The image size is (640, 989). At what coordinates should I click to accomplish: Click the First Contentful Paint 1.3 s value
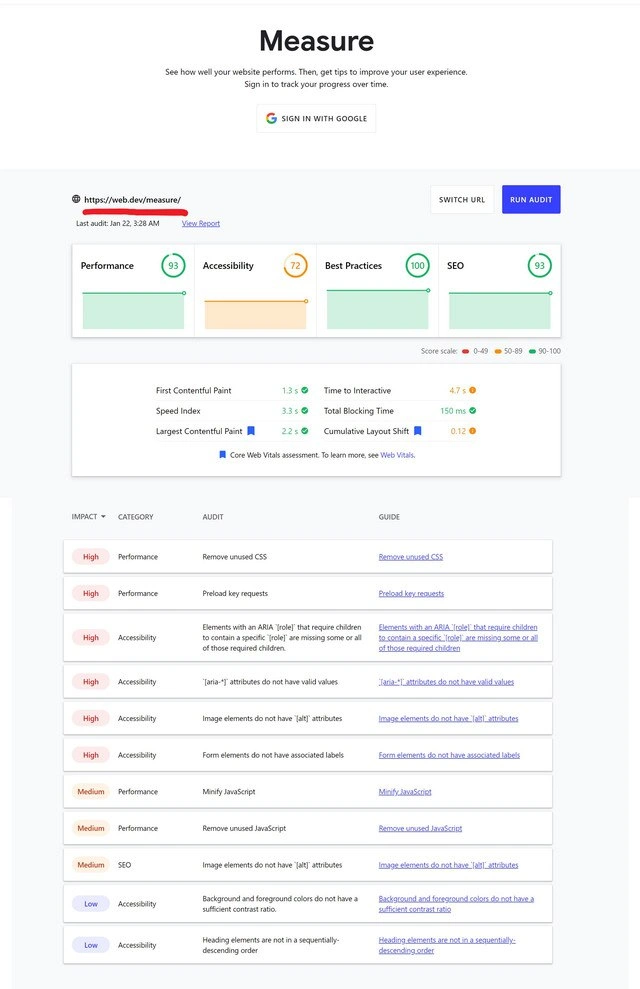click(289, 390)
